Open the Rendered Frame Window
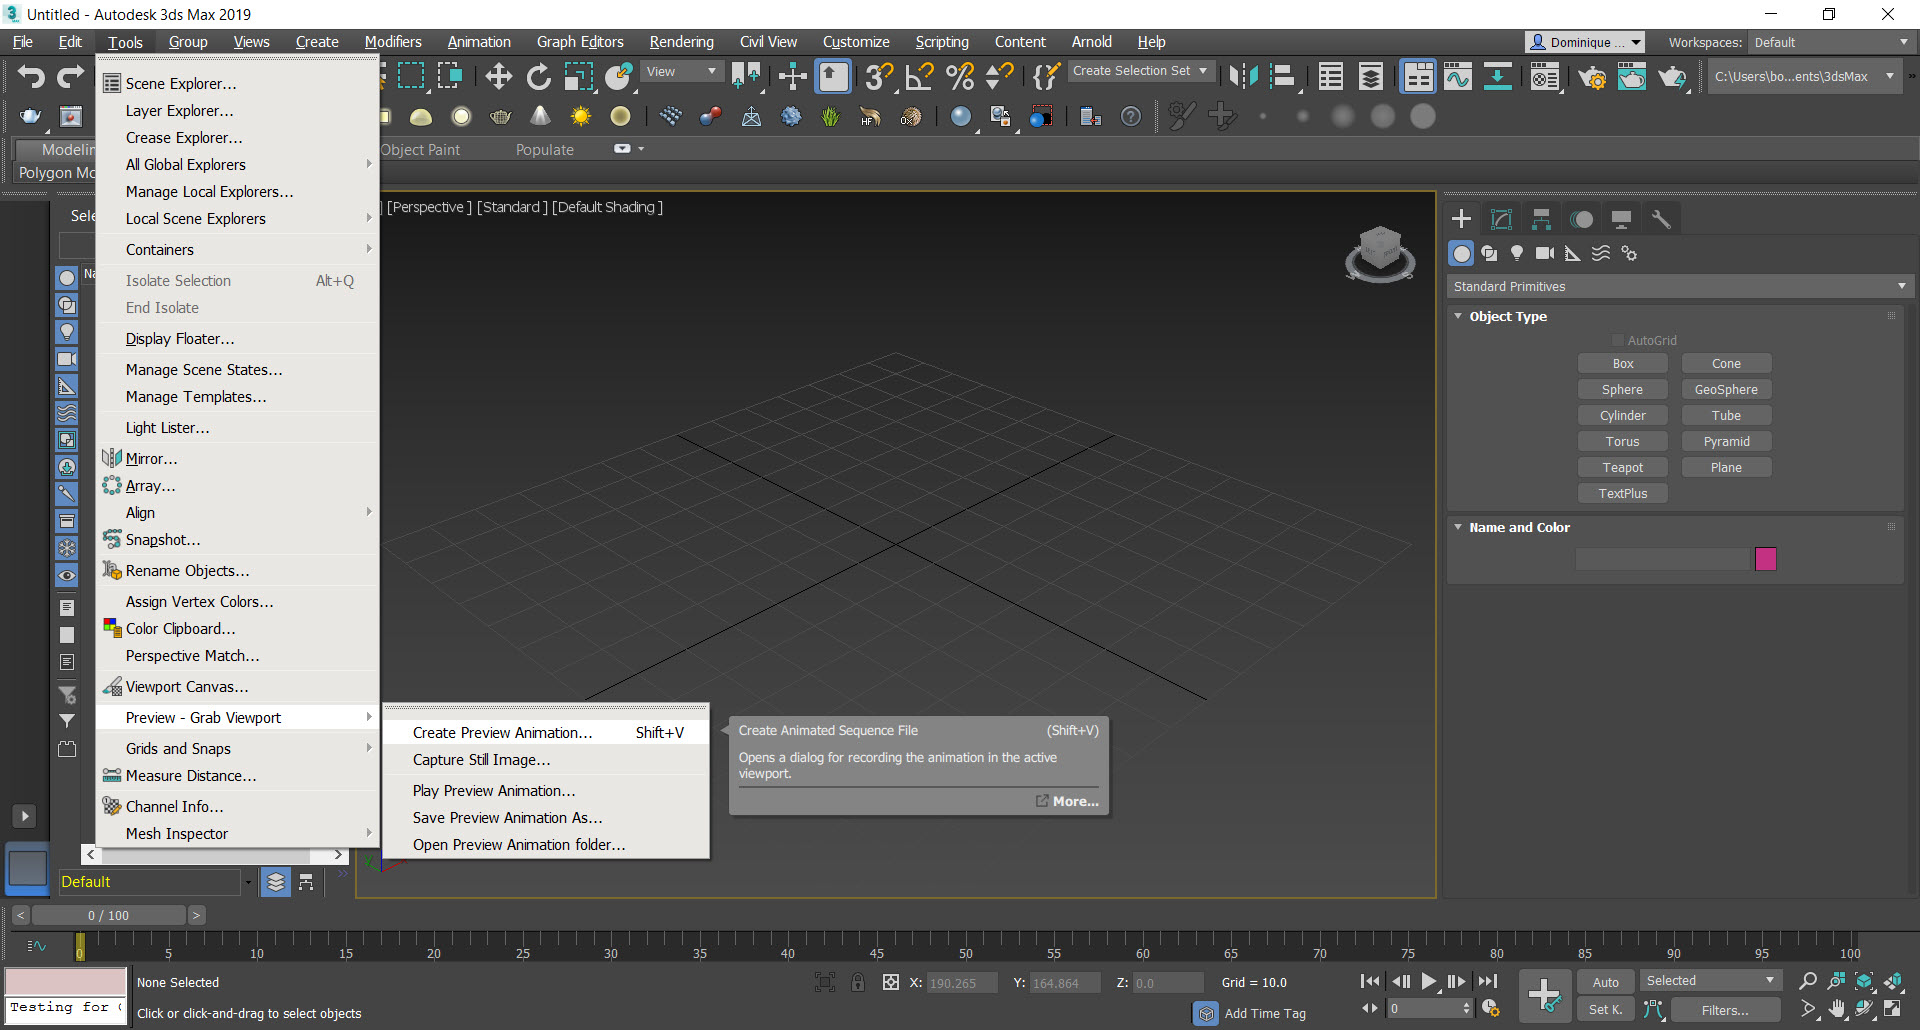Viewport: 1920px width, 1030px height. pos(1632,77)
